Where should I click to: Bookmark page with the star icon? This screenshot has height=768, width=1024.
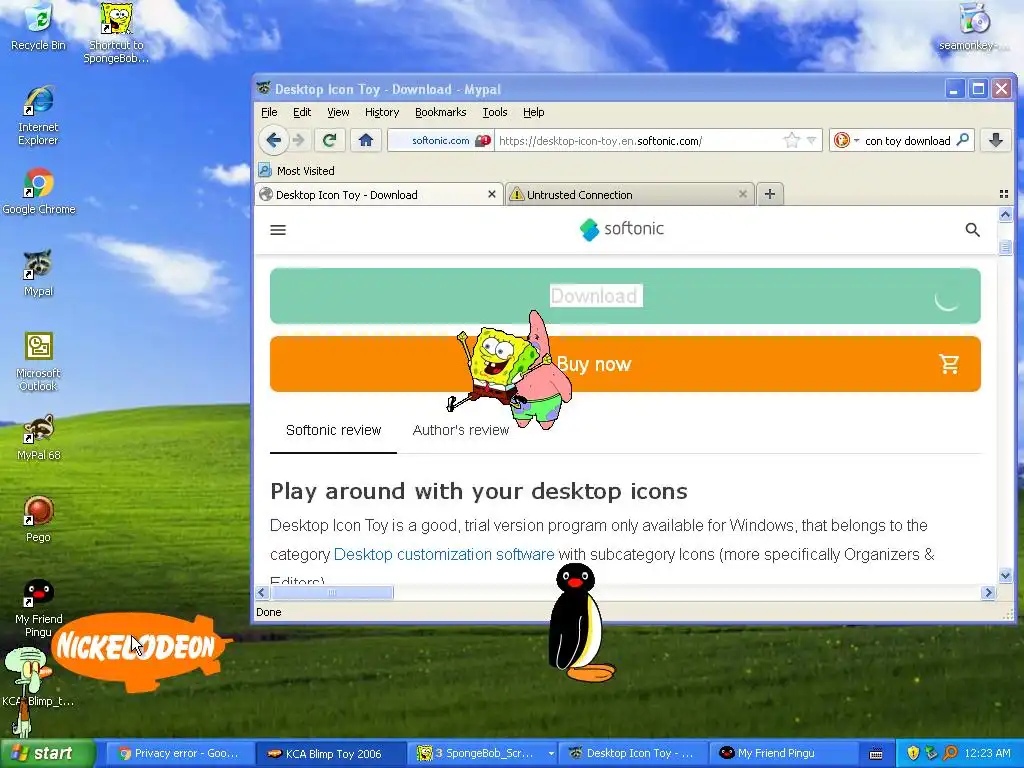[x=792, y=140]
